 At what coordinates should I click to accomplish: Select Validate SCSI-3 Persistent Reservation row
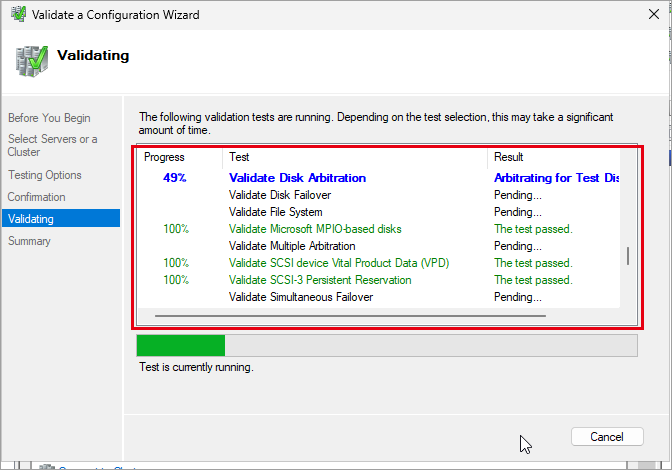379,280
